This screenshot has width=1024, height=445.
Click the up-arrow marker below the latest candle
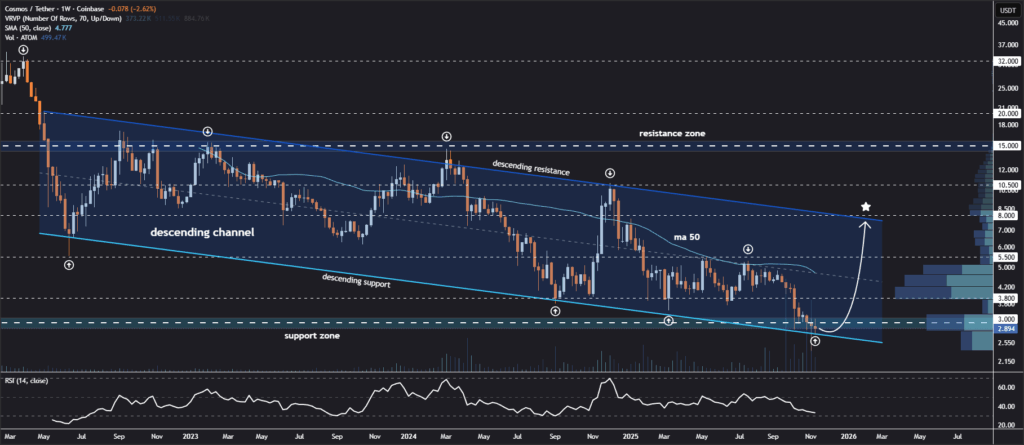[815, 341]
